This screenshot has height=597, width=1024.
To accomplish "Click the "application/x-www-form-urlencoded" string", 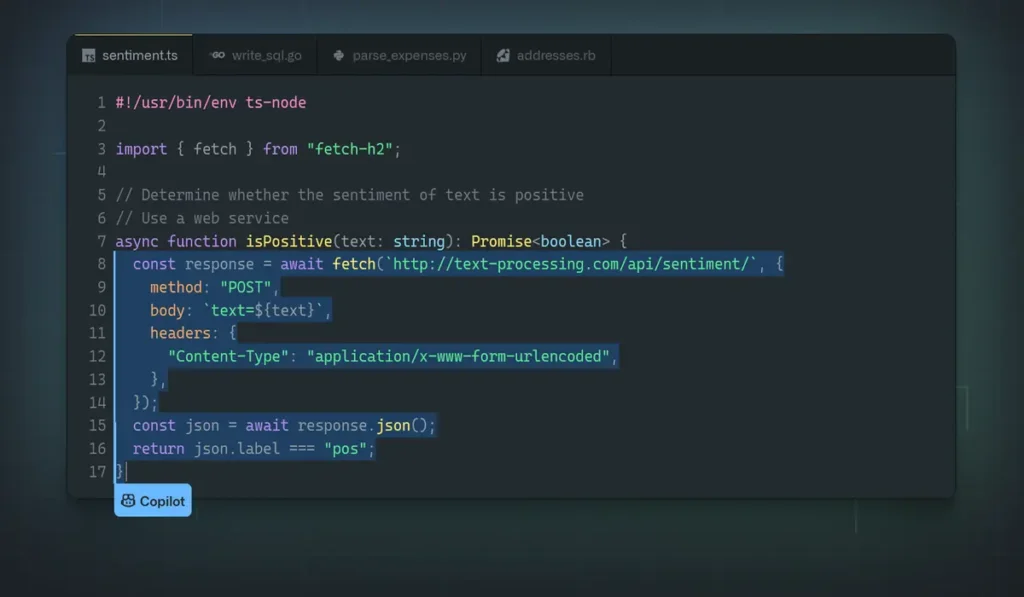I will [458, 357].
